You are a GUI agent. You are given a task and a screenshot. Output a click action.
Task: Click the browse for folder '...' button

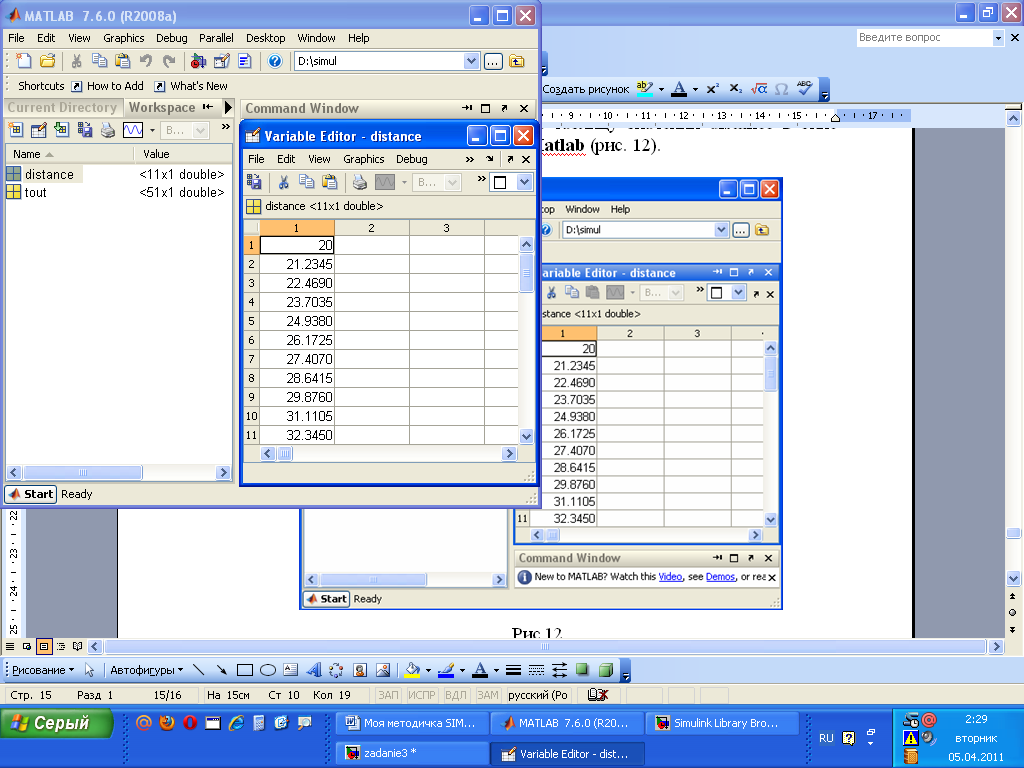pyautogui.click(x=493, y=61)
